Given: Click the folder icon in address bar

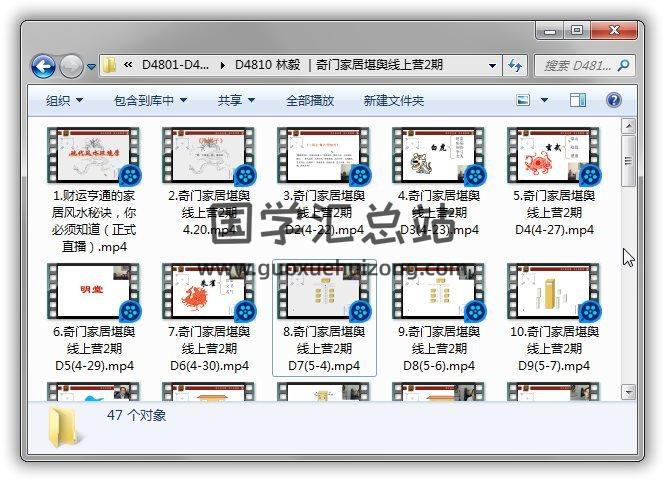Looking at the screenshot, I should [x=111, y=66].
